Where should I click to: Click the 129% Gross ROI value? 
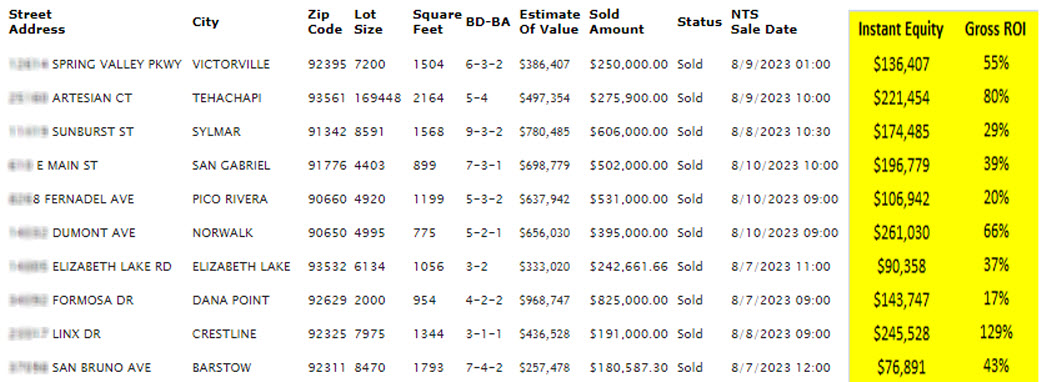click(x=996, y=333)
